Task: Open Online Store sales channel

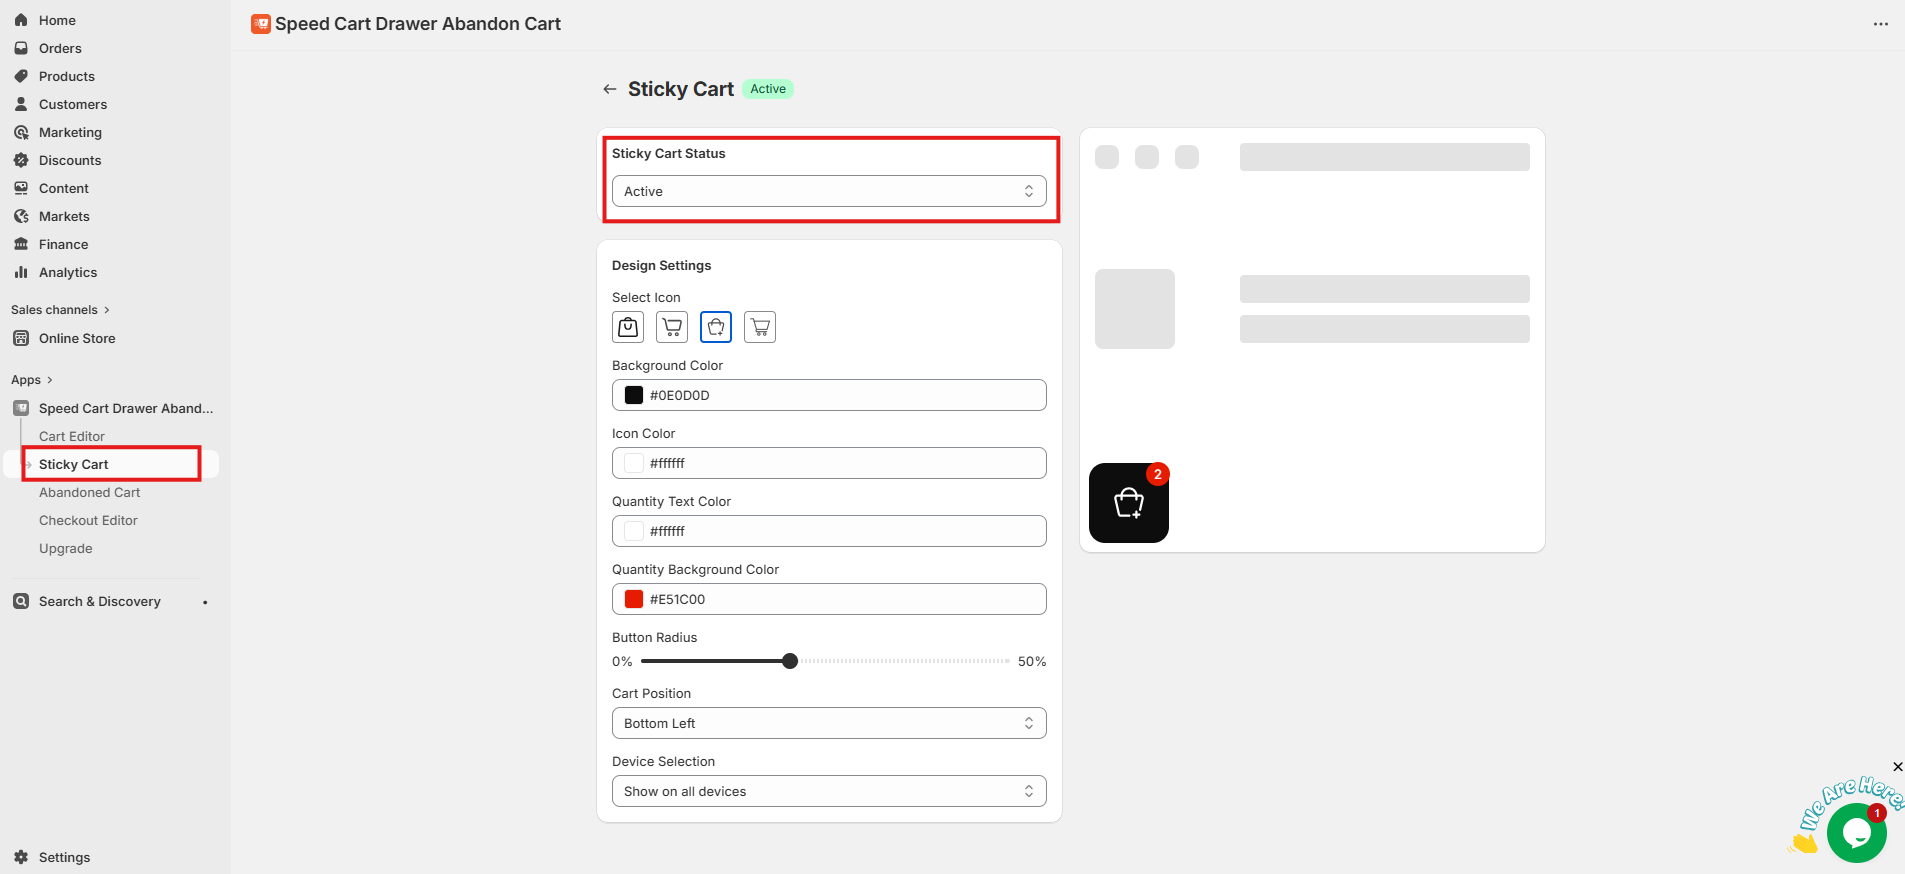Action: (x=77, y=338)
